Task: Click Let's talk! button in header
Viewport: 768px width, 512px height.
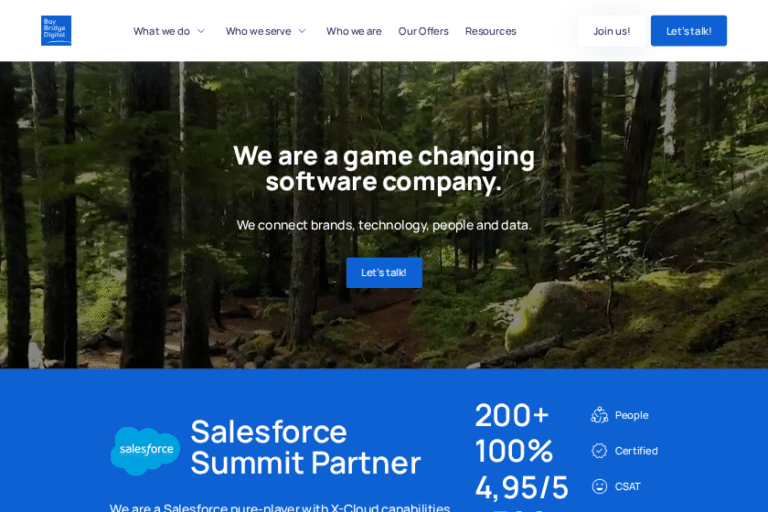Action: tap(689, 31)
